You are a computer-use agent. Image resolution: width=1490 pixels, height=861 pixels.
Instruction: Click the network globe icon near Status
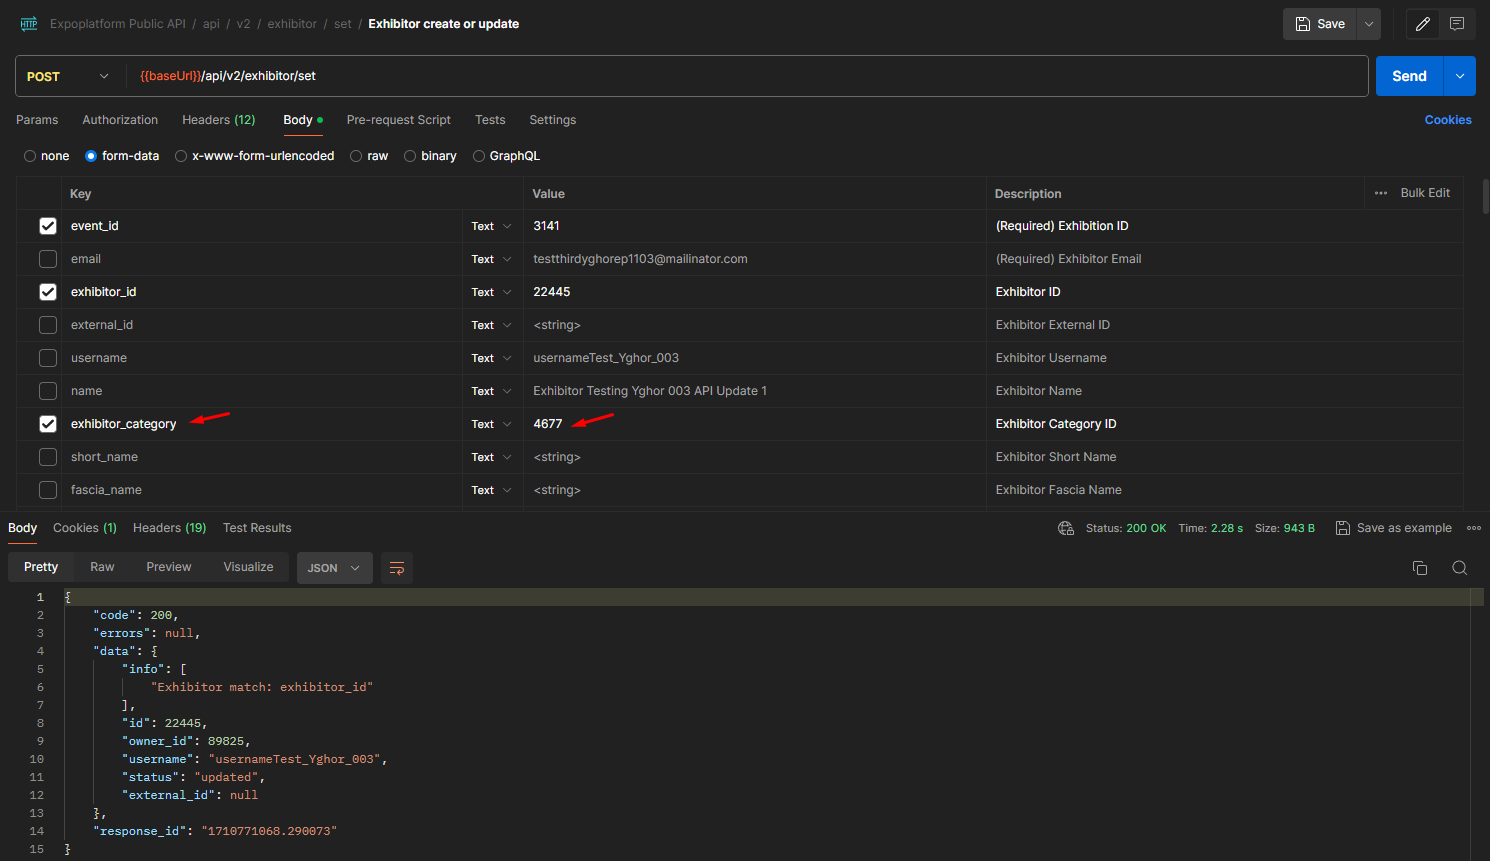[x=1066, y=528]
